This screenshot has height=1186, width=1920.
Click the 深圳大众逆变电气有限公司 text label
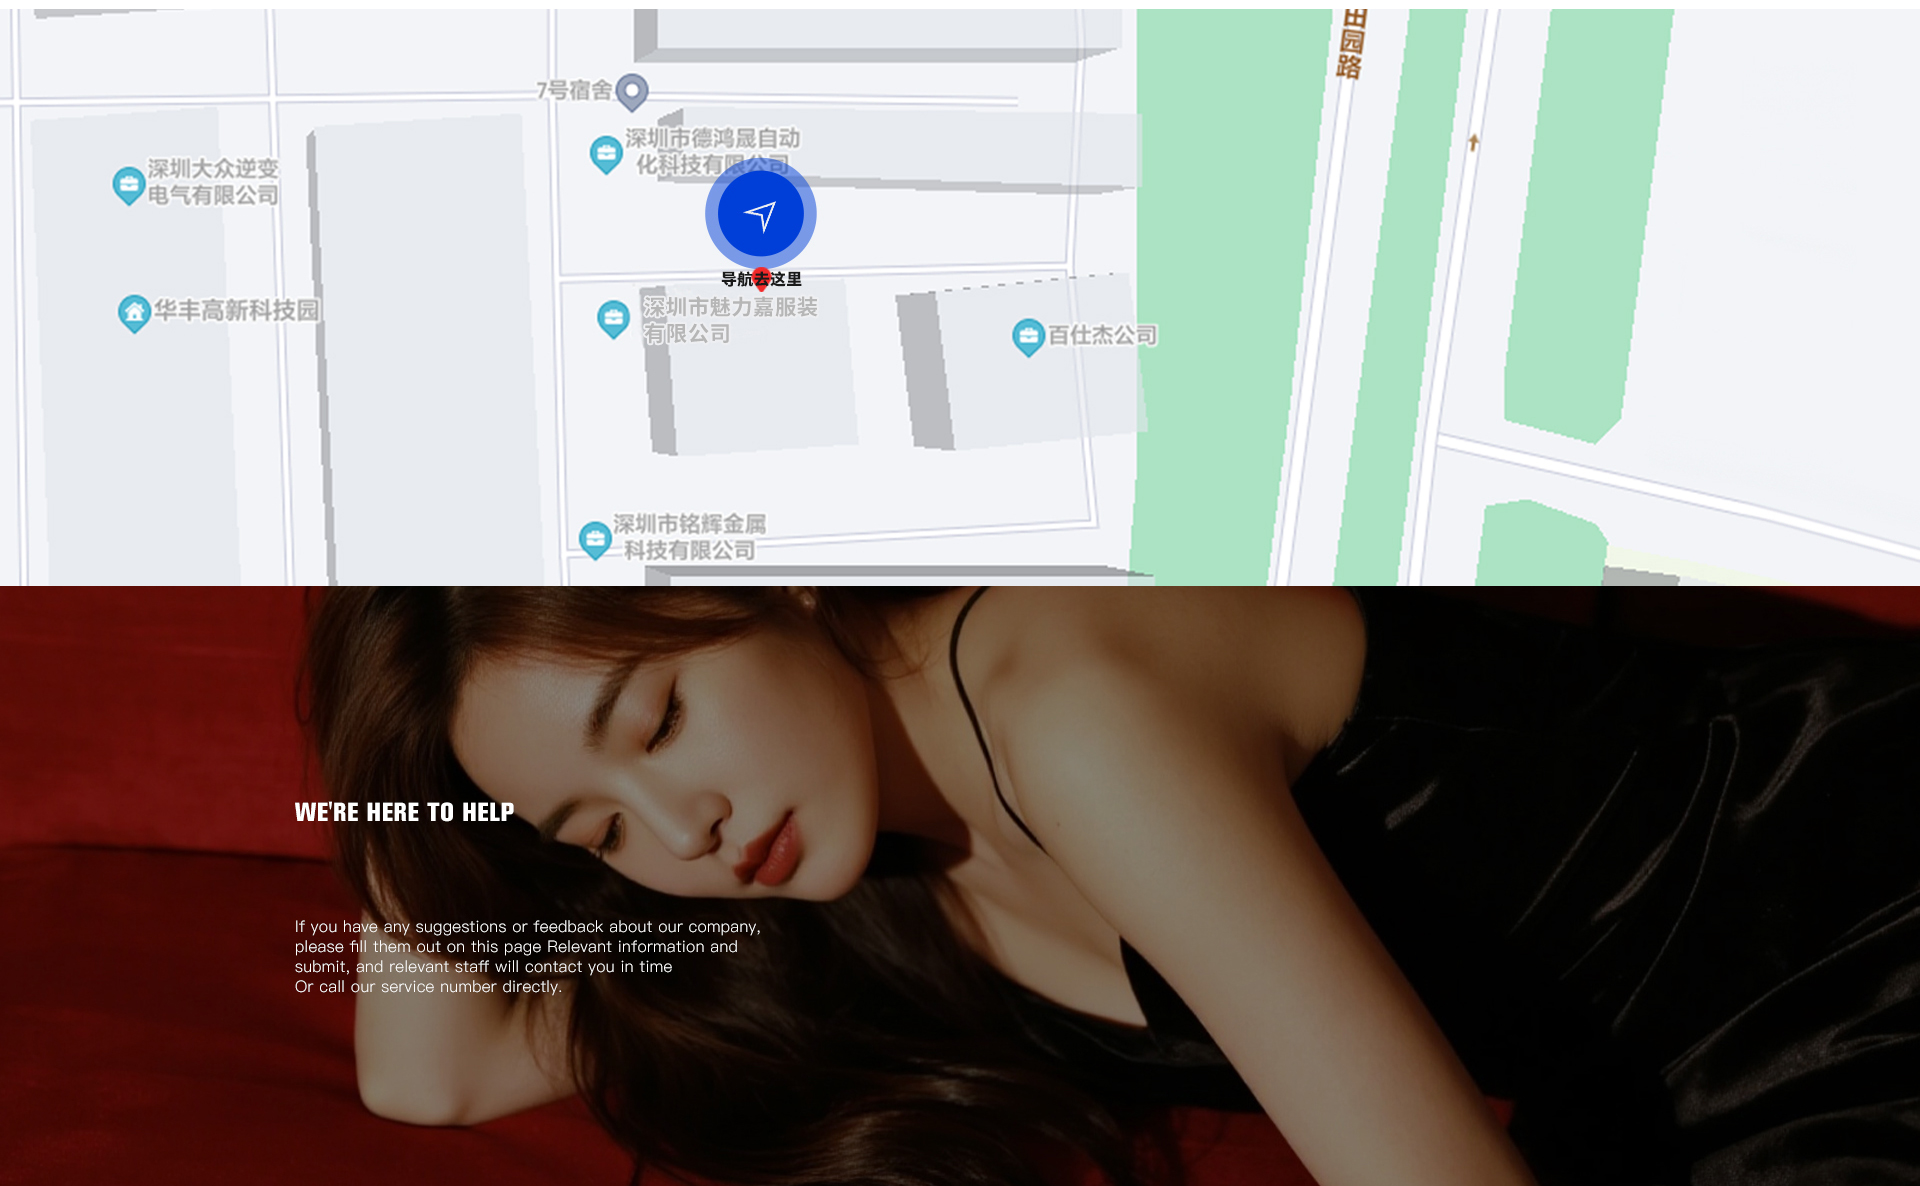[213, 182]
